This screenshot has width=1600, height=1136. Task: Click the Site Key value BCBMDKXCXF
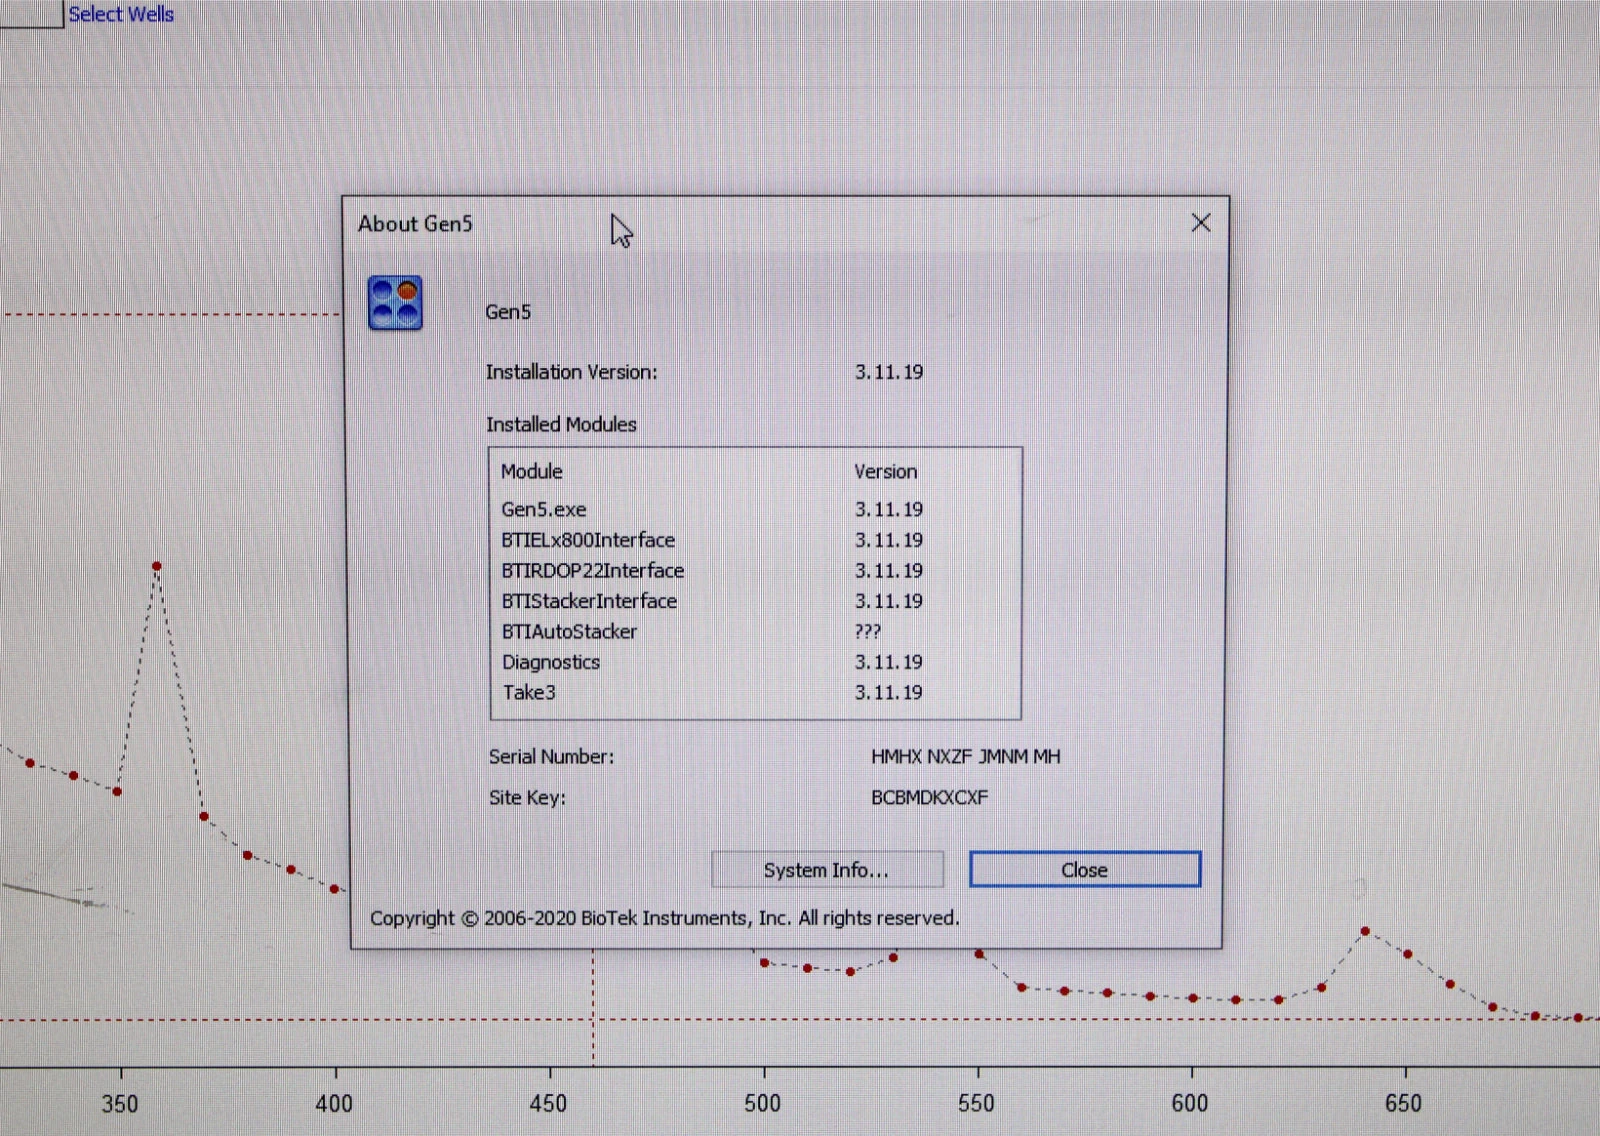point(929,798)
